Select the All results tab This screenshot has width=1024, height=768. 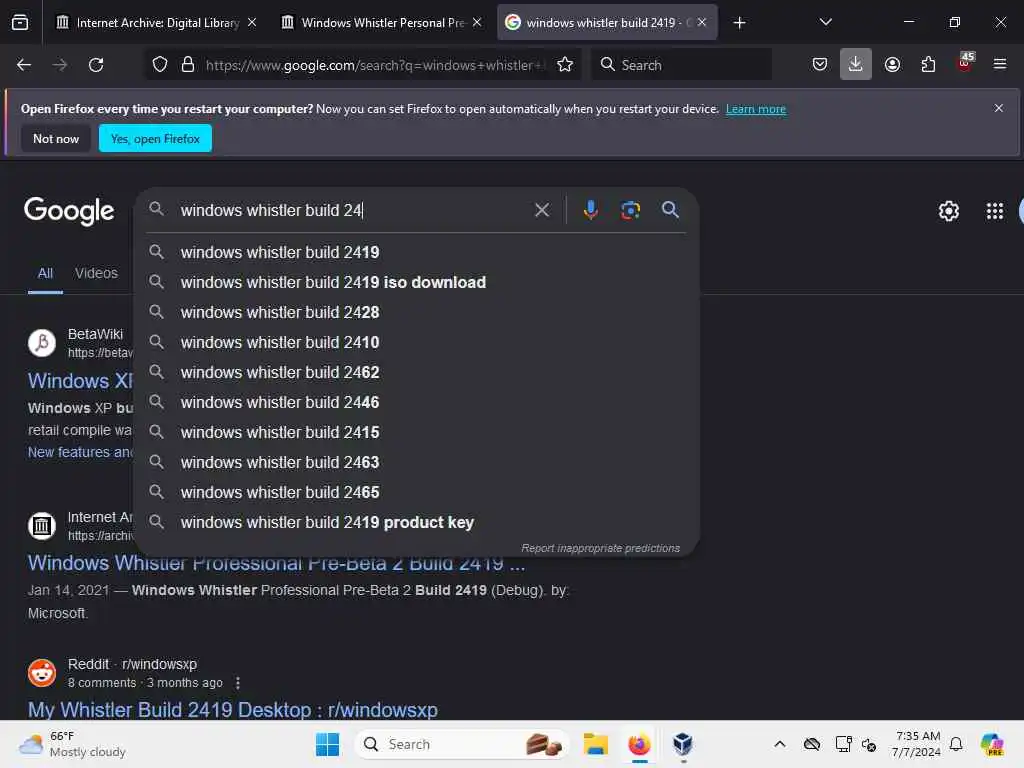45,273
